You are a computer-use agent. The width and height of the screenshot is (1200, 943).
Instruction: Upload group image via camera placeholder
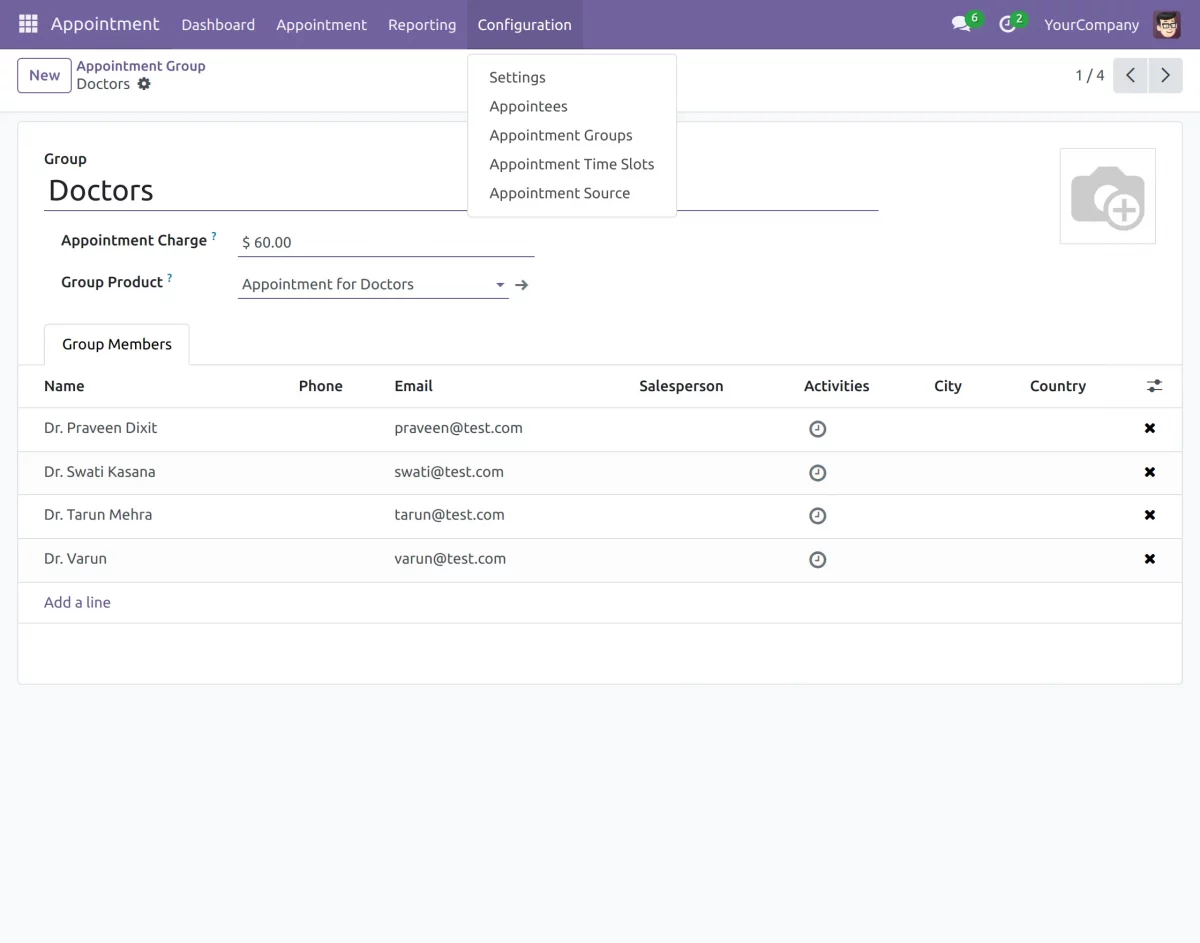[1107, 196]
